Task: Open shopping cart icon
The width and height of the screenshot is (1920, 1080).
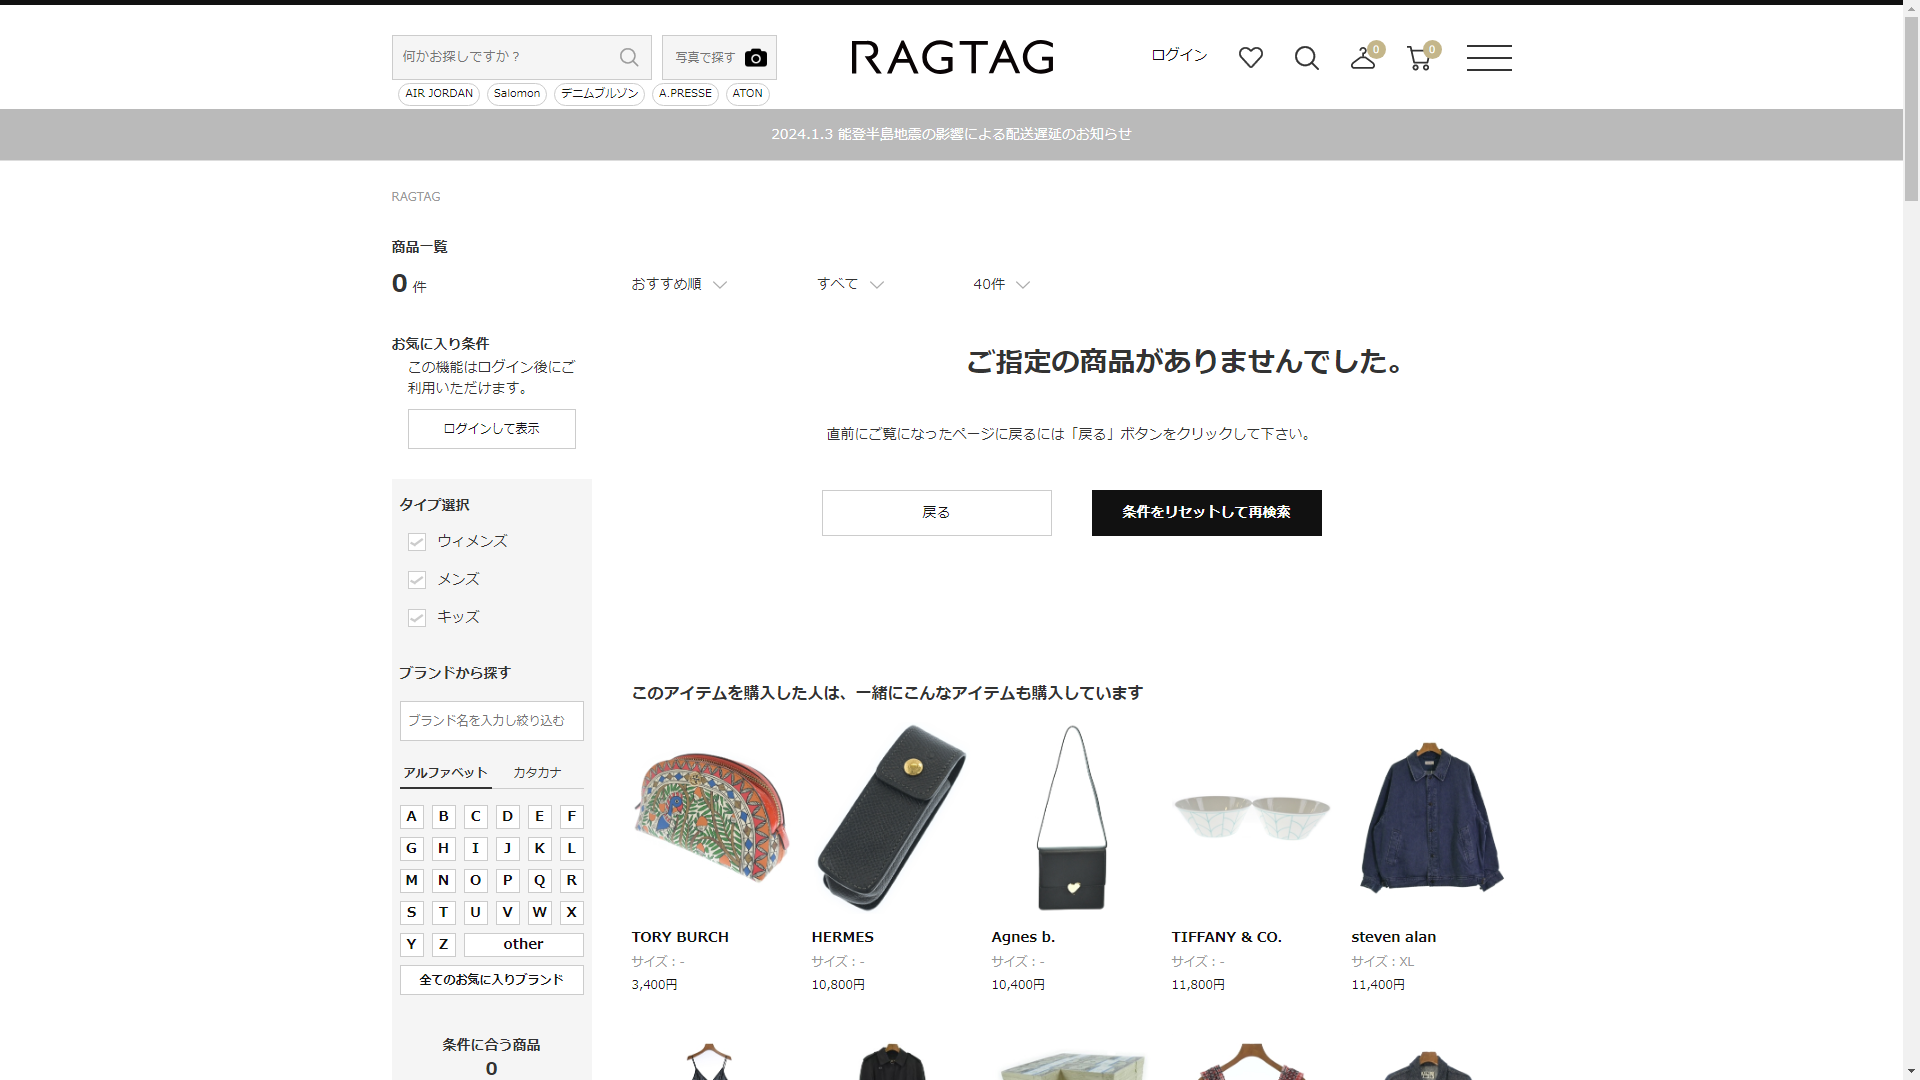Action: (x=1418, y=58)
